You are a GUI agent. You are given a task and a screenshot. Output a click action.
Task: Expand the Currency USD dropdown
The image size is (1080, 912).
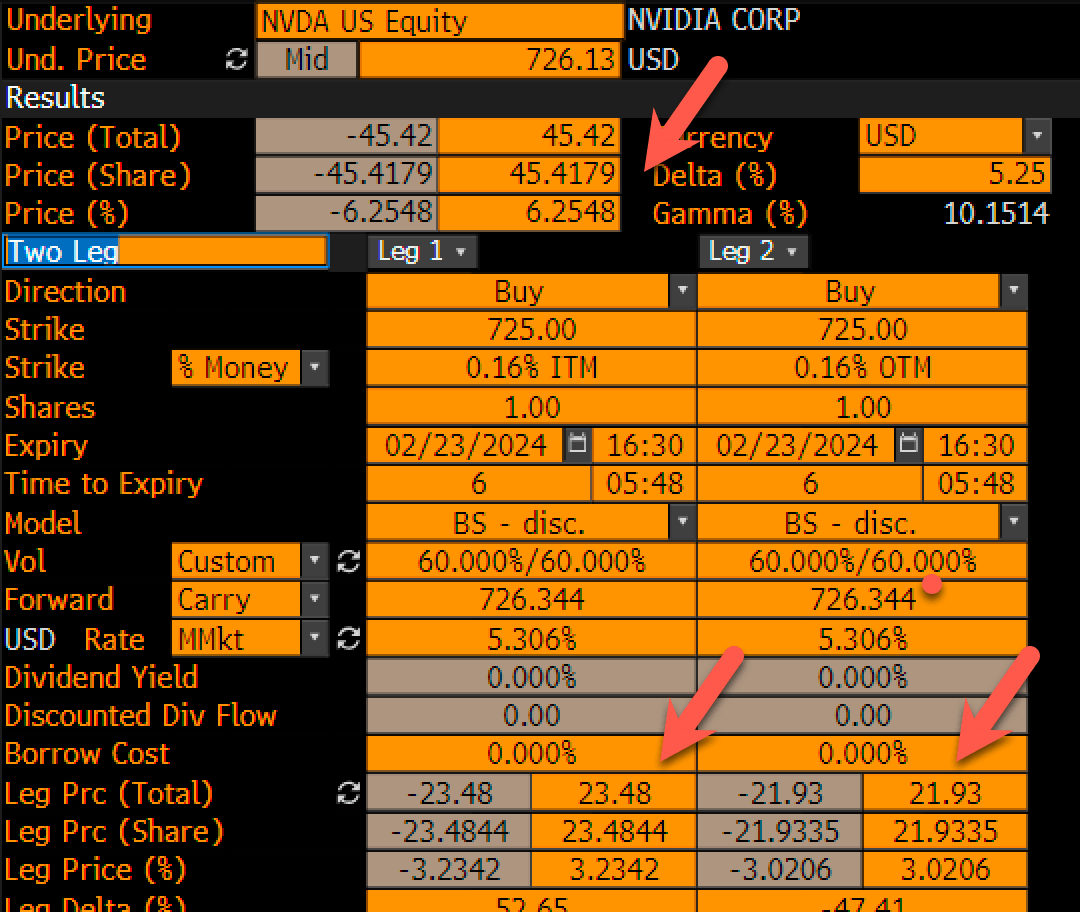coord(1037,136)
